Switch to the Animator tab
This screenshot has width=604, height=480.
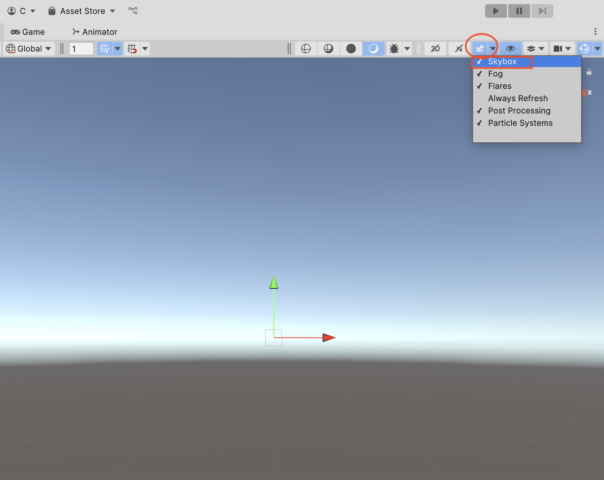(x=95, y=32)
